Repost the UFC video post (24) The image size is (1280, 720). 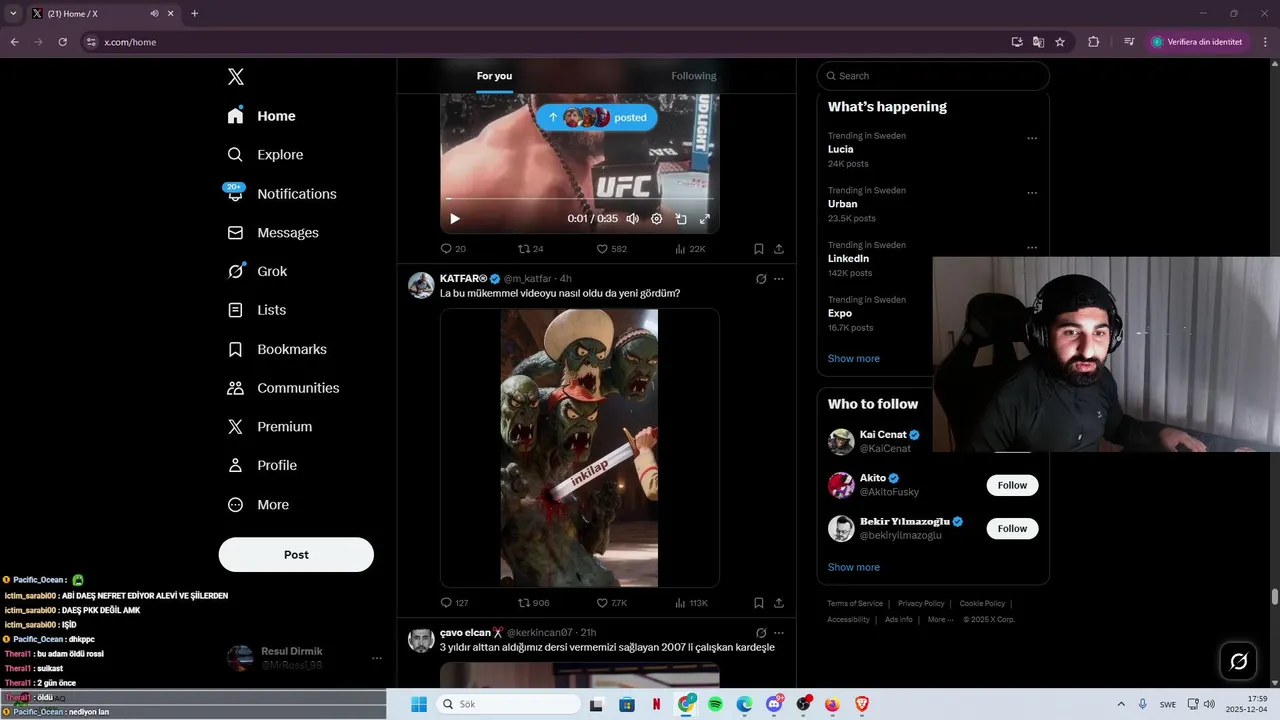[530, 249]
